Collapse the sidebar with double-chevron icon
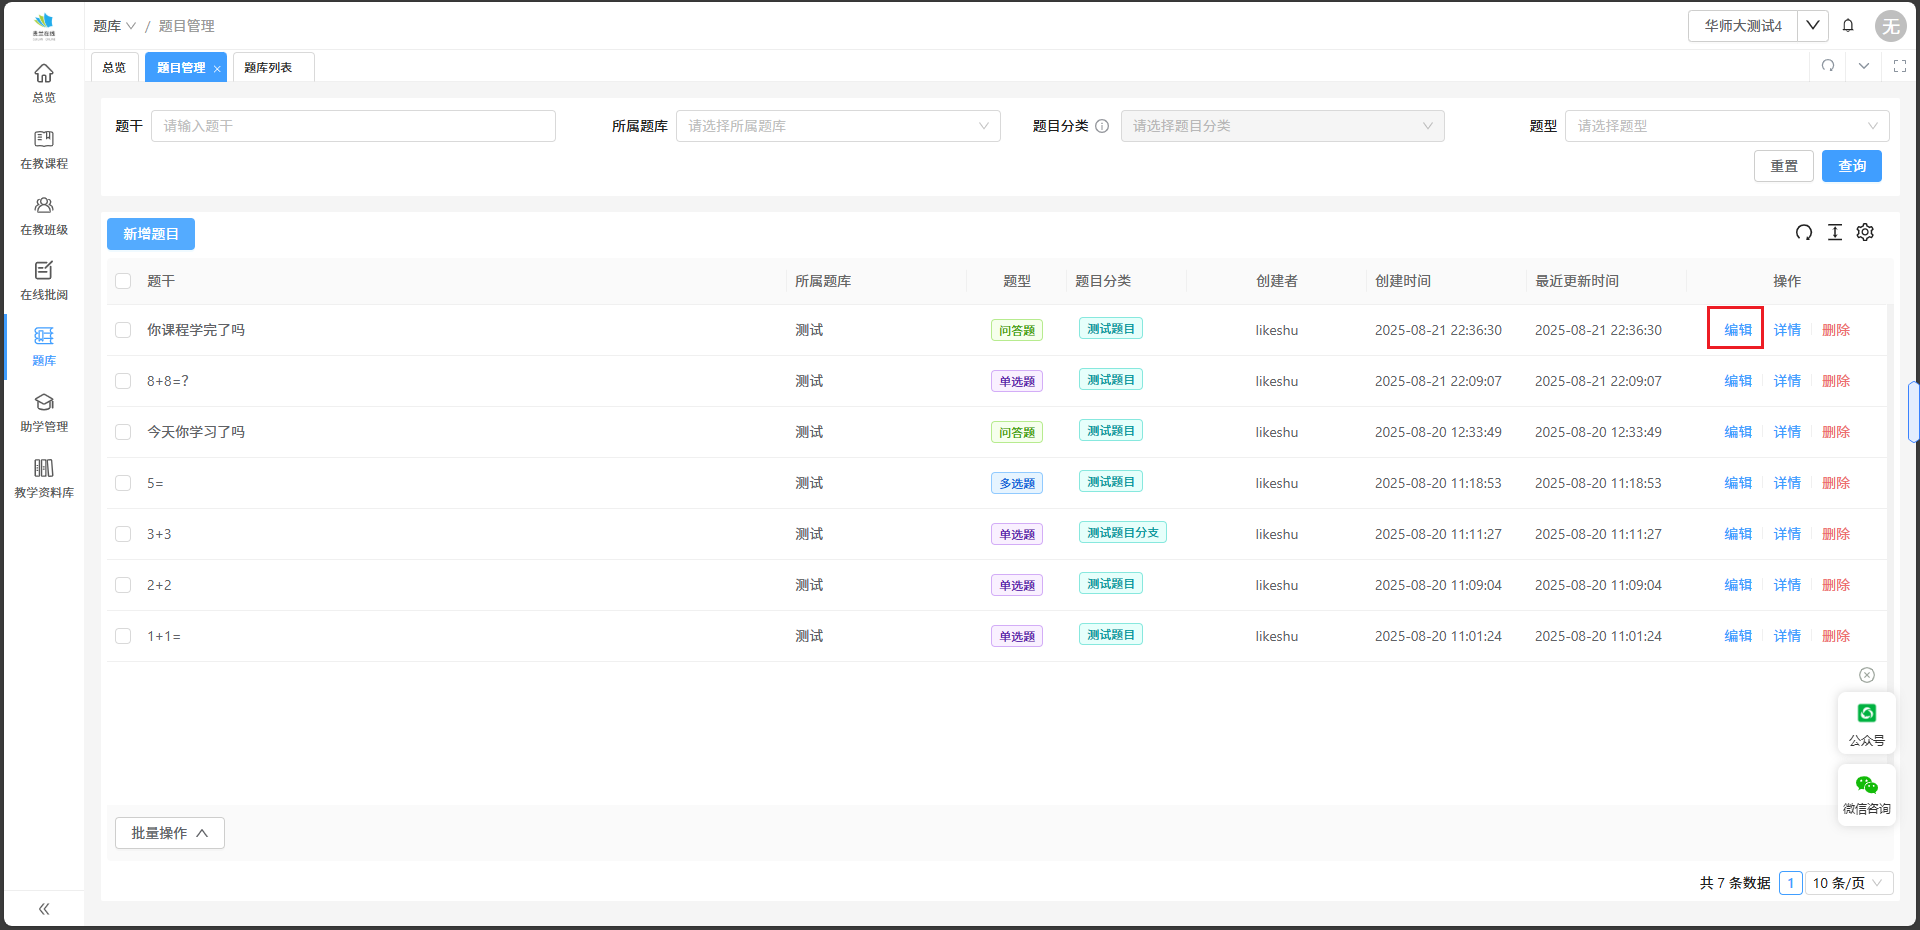Screen dimensions: 1920x930 coord(44,909)
